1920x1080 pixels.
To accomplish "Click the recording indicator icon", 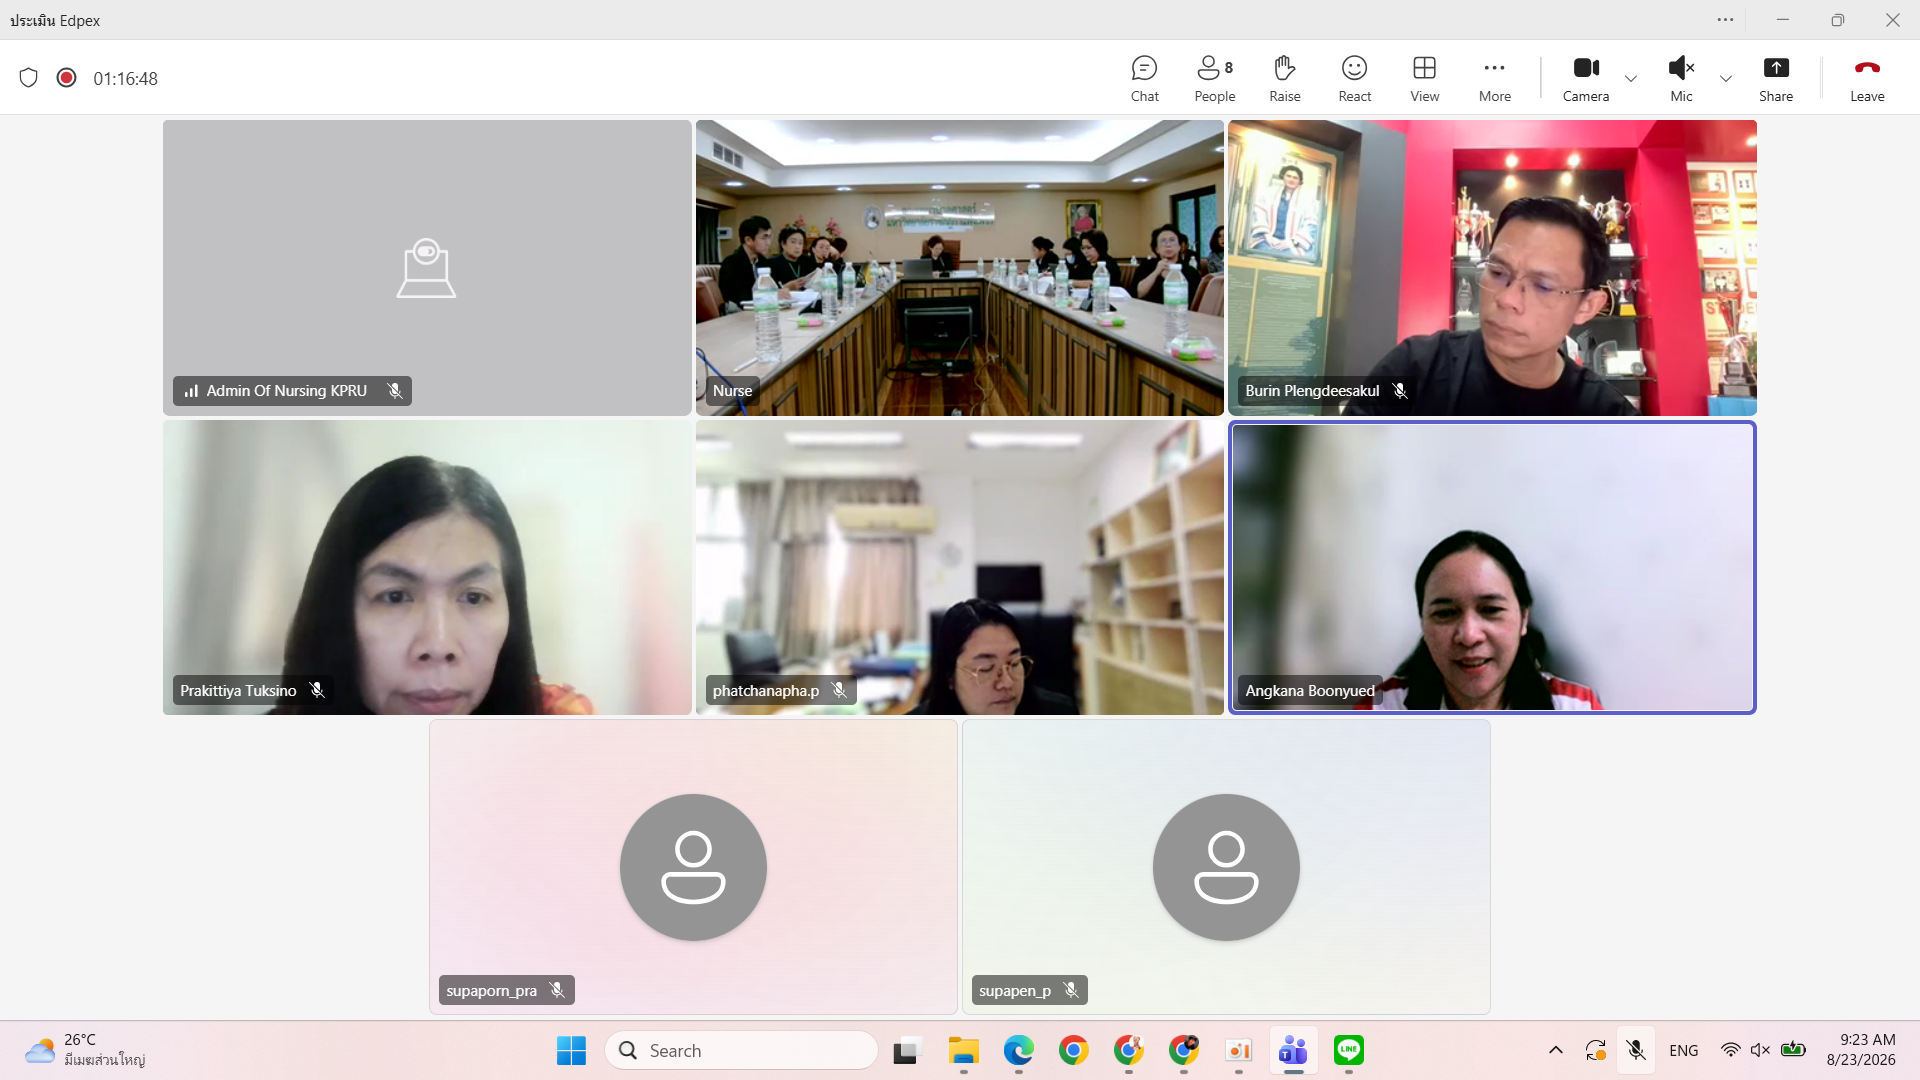I will tap(66, 78).
